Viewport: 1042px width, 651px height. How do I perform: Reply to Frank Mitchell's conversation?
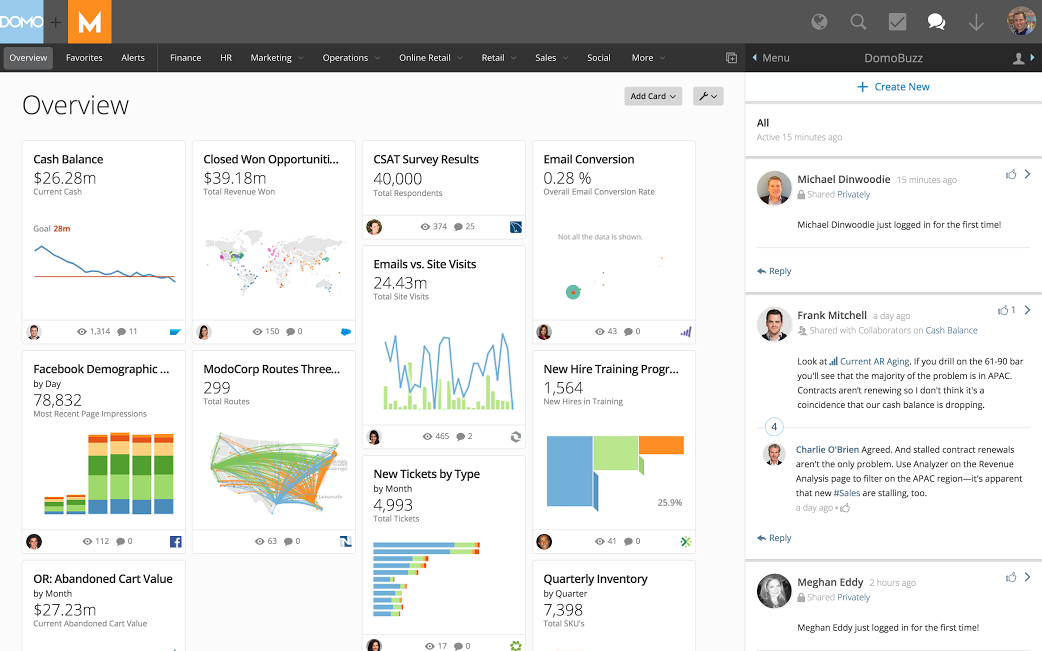(x=774, y=538)
